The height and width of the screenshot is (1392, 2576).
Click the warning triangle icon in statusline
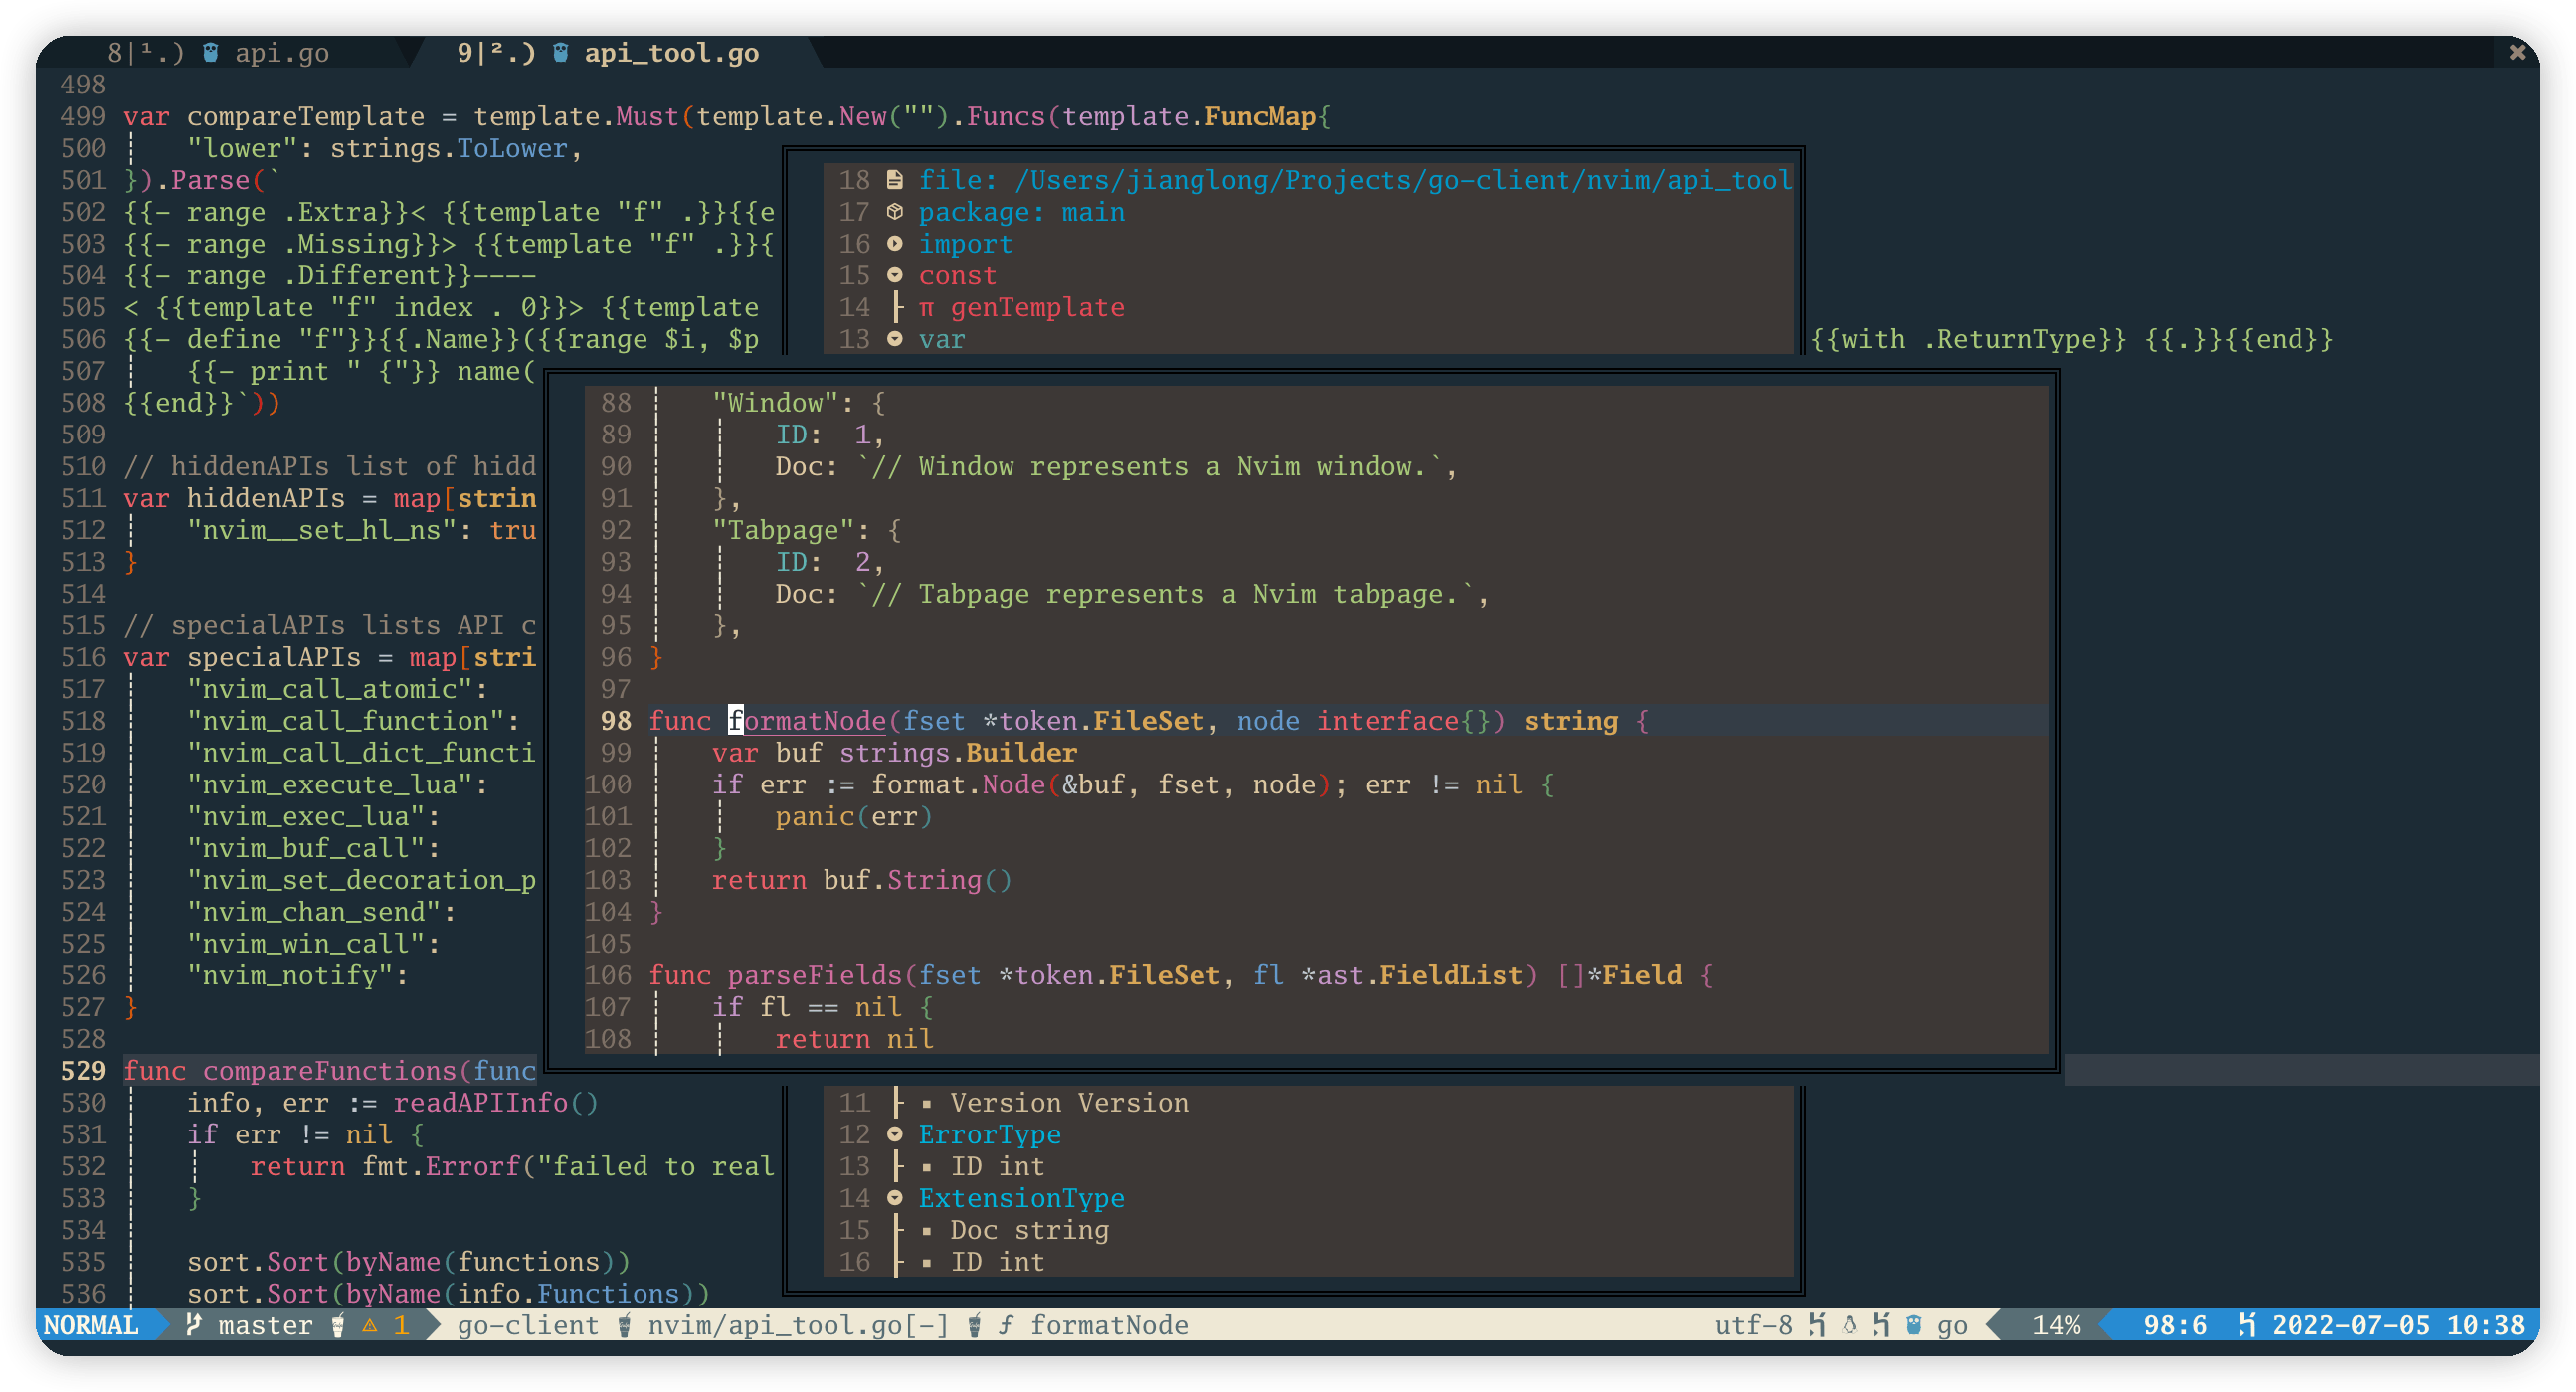370,1326
